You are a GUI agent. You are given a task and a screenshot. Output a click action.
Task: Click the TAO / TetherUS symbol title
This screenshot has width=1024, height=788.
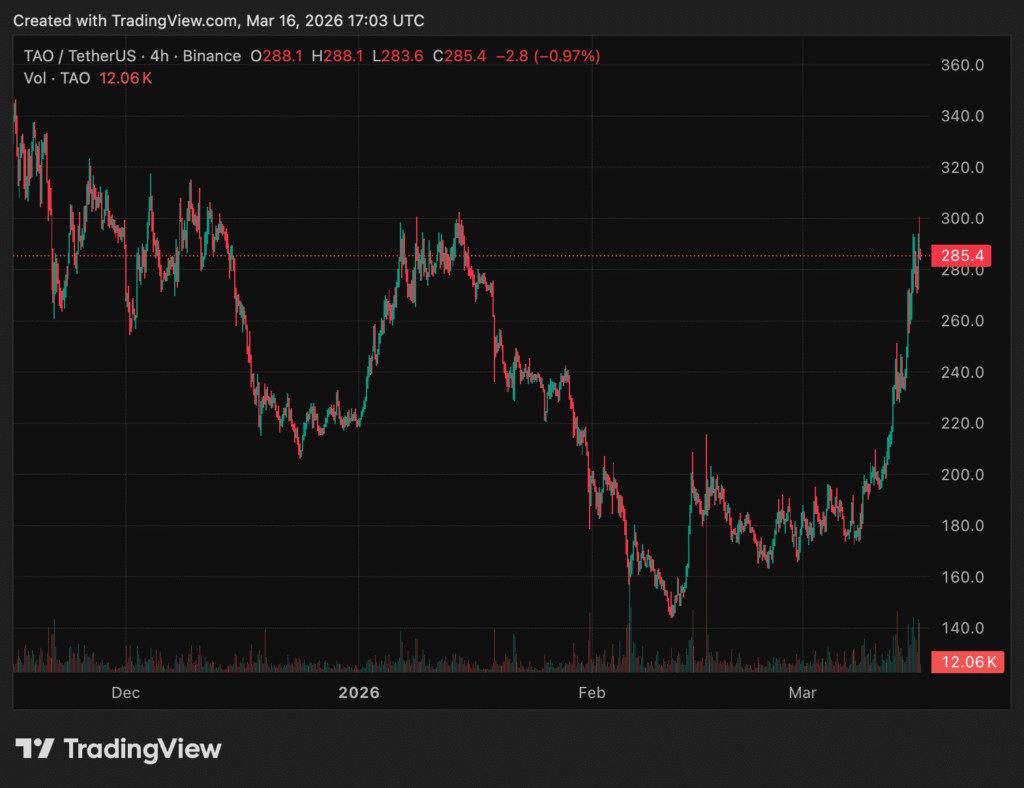click(81, 56)
